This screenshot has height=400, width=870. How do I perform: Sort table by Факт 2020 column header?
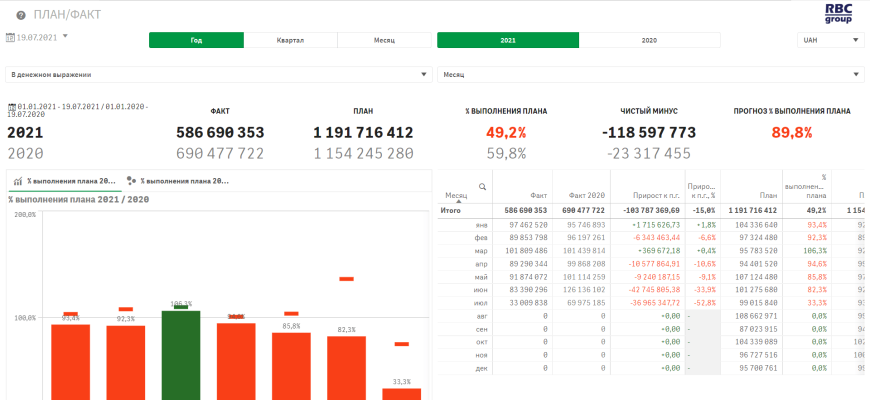point(587,196)
